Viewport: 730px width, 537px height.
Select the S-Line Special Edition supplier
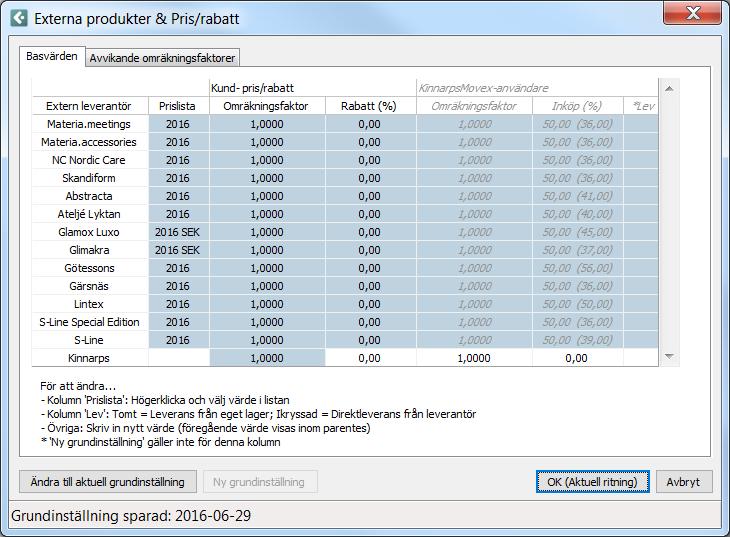coord(89,322)
